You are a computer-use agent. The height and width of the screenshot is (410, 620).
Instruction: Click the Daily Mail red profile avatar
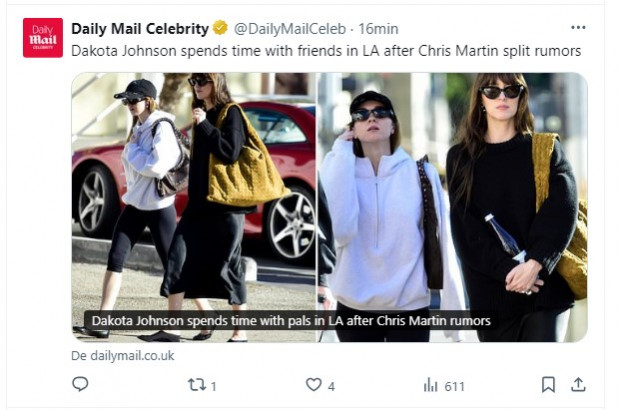(43, 38)
